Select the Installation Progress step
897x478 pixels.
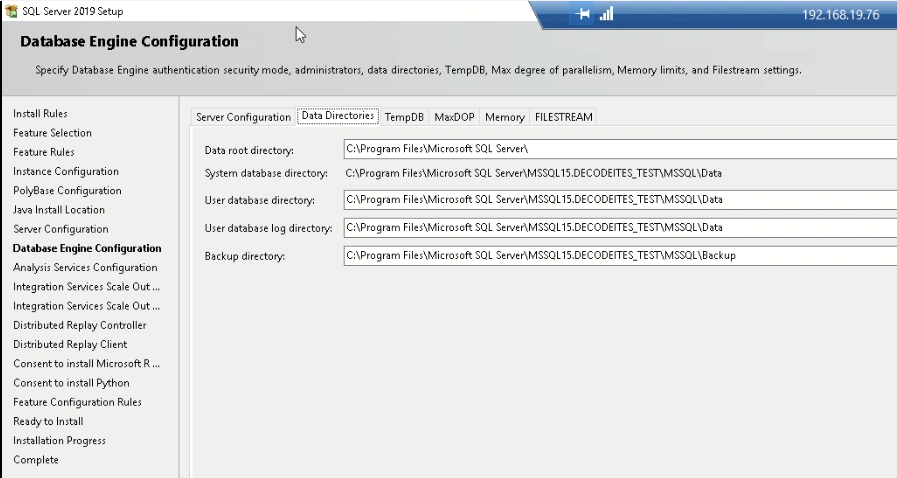(x=59, y=441)
